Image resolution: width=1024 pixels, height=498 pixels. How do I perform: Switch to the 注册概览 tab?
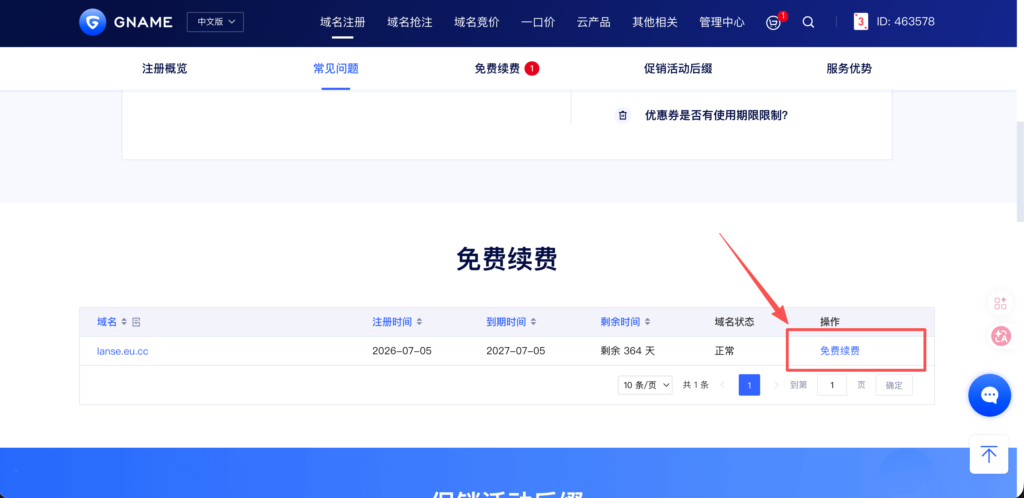[x=165, y=69]
